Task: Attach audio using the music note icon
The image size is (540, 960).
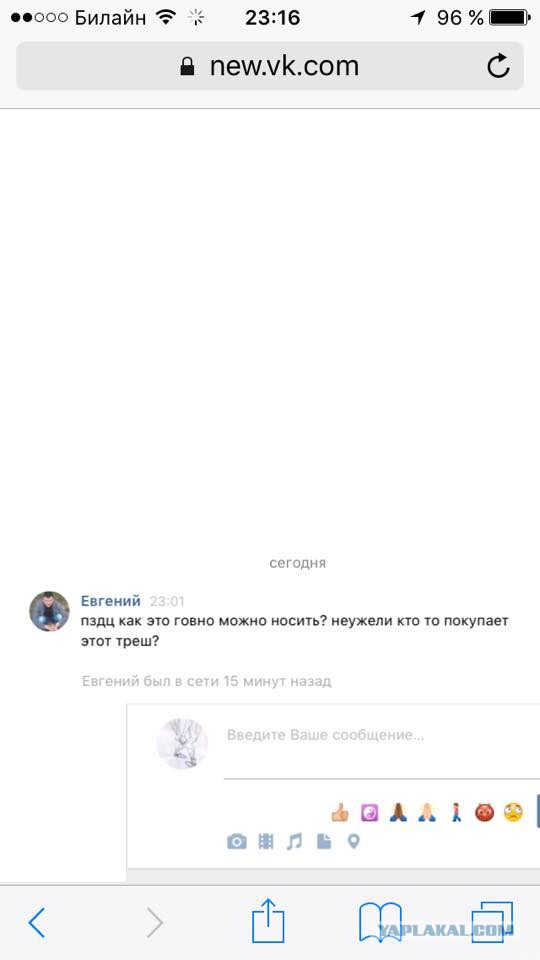Action: 294,842
